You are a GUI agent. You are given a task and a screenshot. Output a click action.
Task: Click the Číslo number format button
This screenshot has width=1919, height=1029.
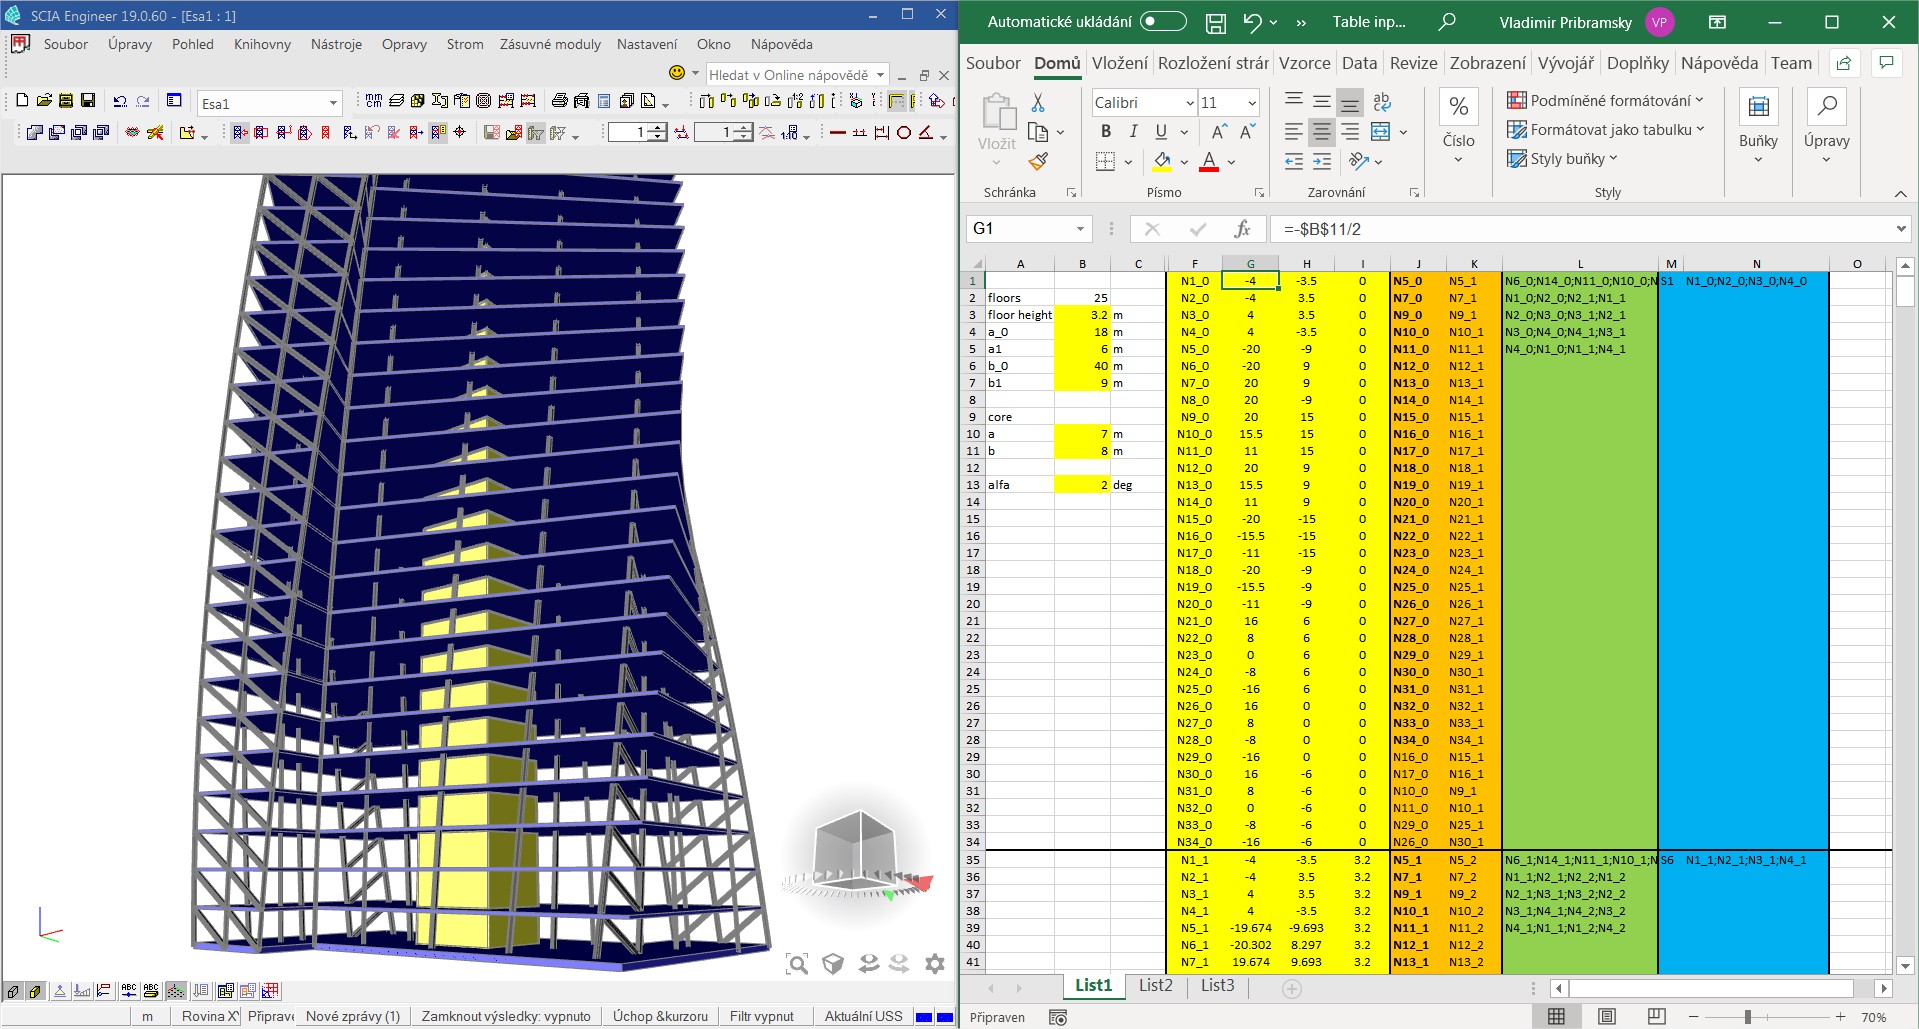tap(1458, 128)
